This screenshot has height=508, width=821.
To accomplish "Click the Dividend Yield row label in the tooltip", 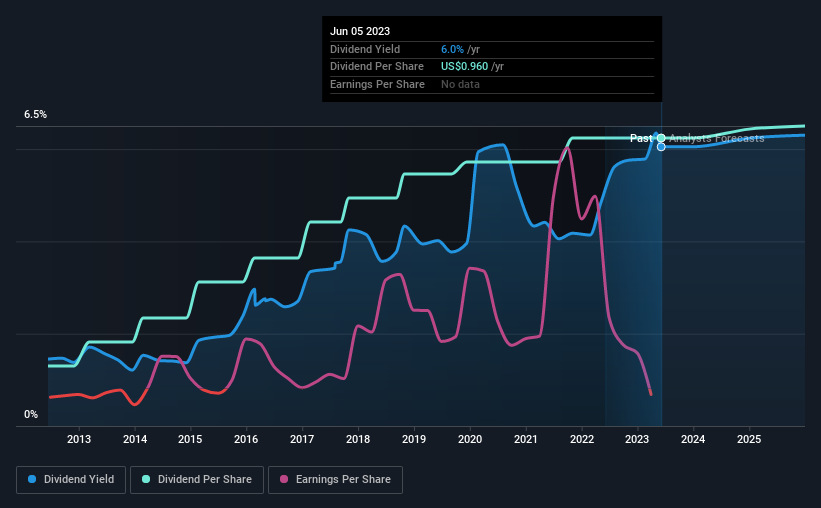I will pos(365,49).
